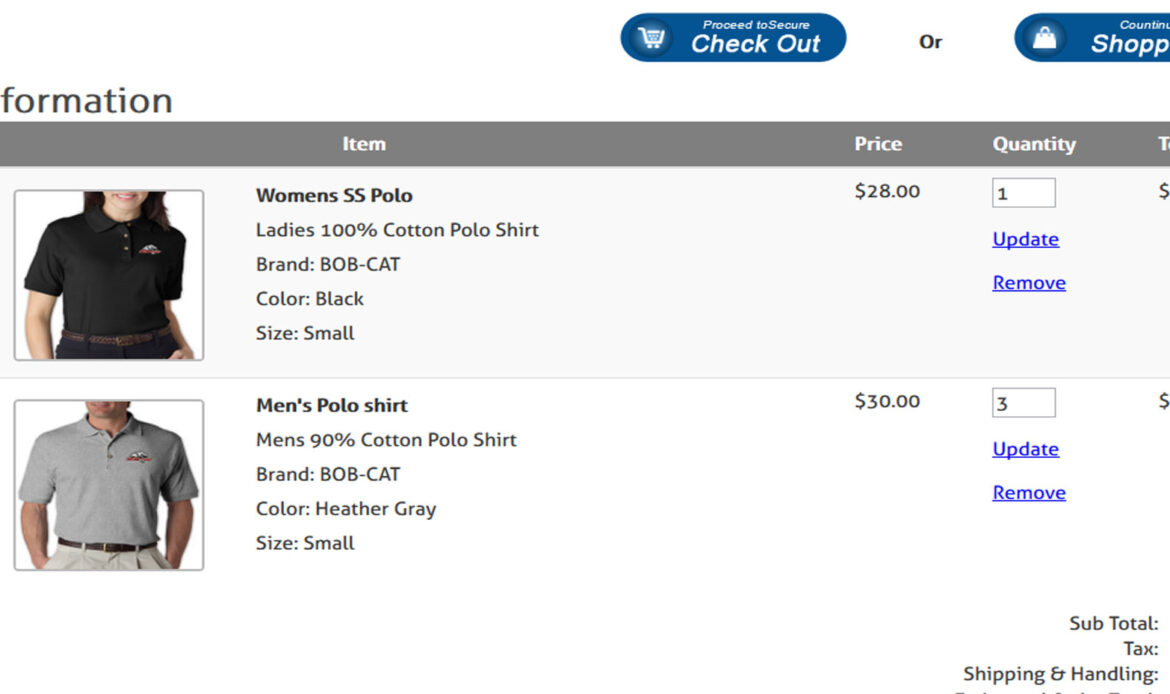
Task: Remove the Womens SS Polo from cart
Action: pyautogui.click(x=1029, y=283)
